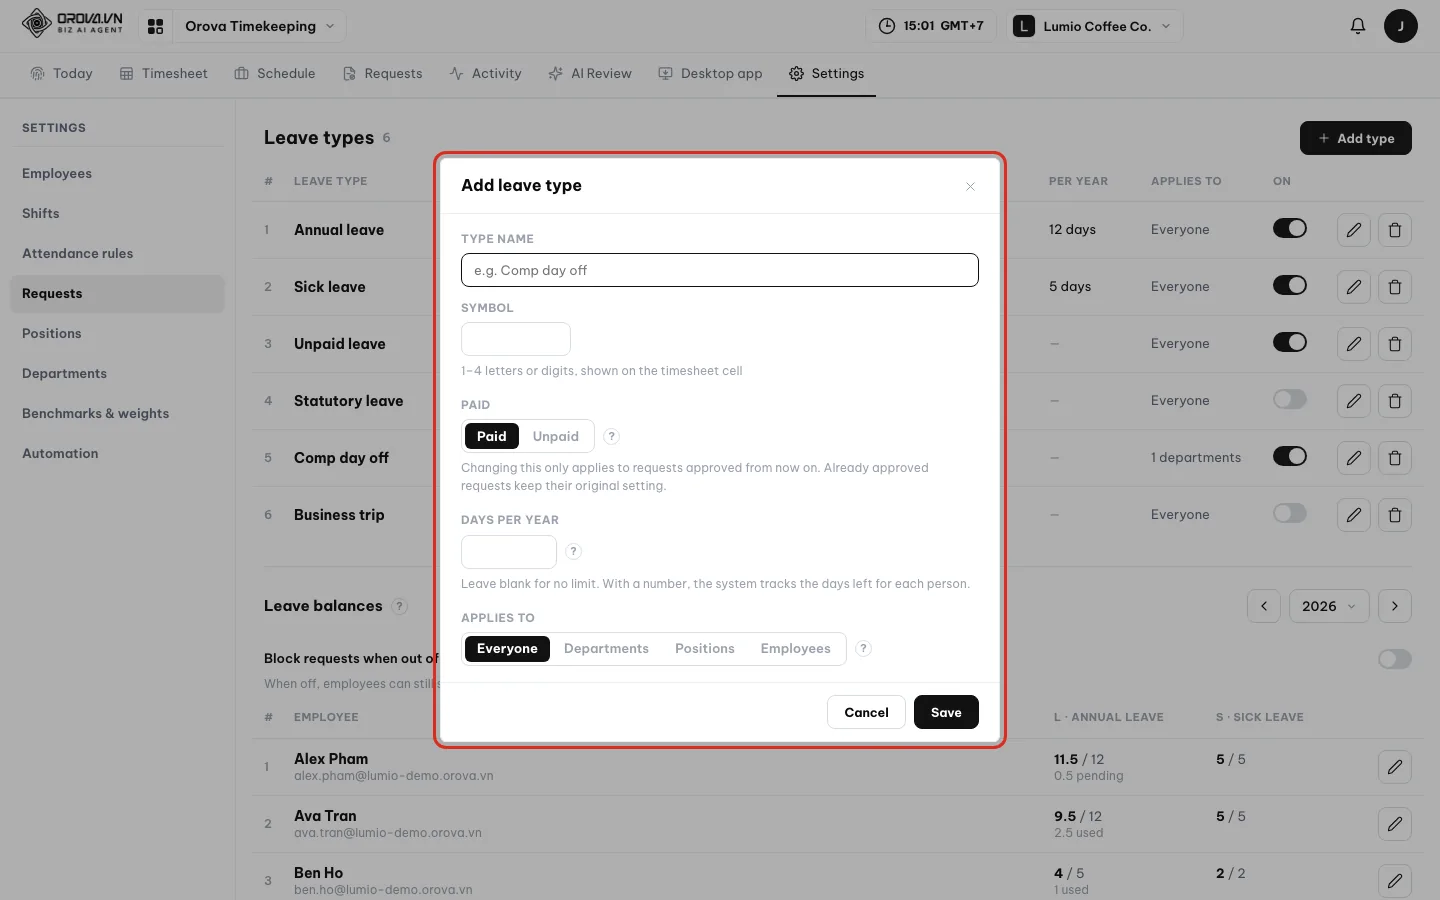Show Leave balances help tooltip
This screenshot has height=900, width=1440.
pyautogui.click(x=399, y=606)
